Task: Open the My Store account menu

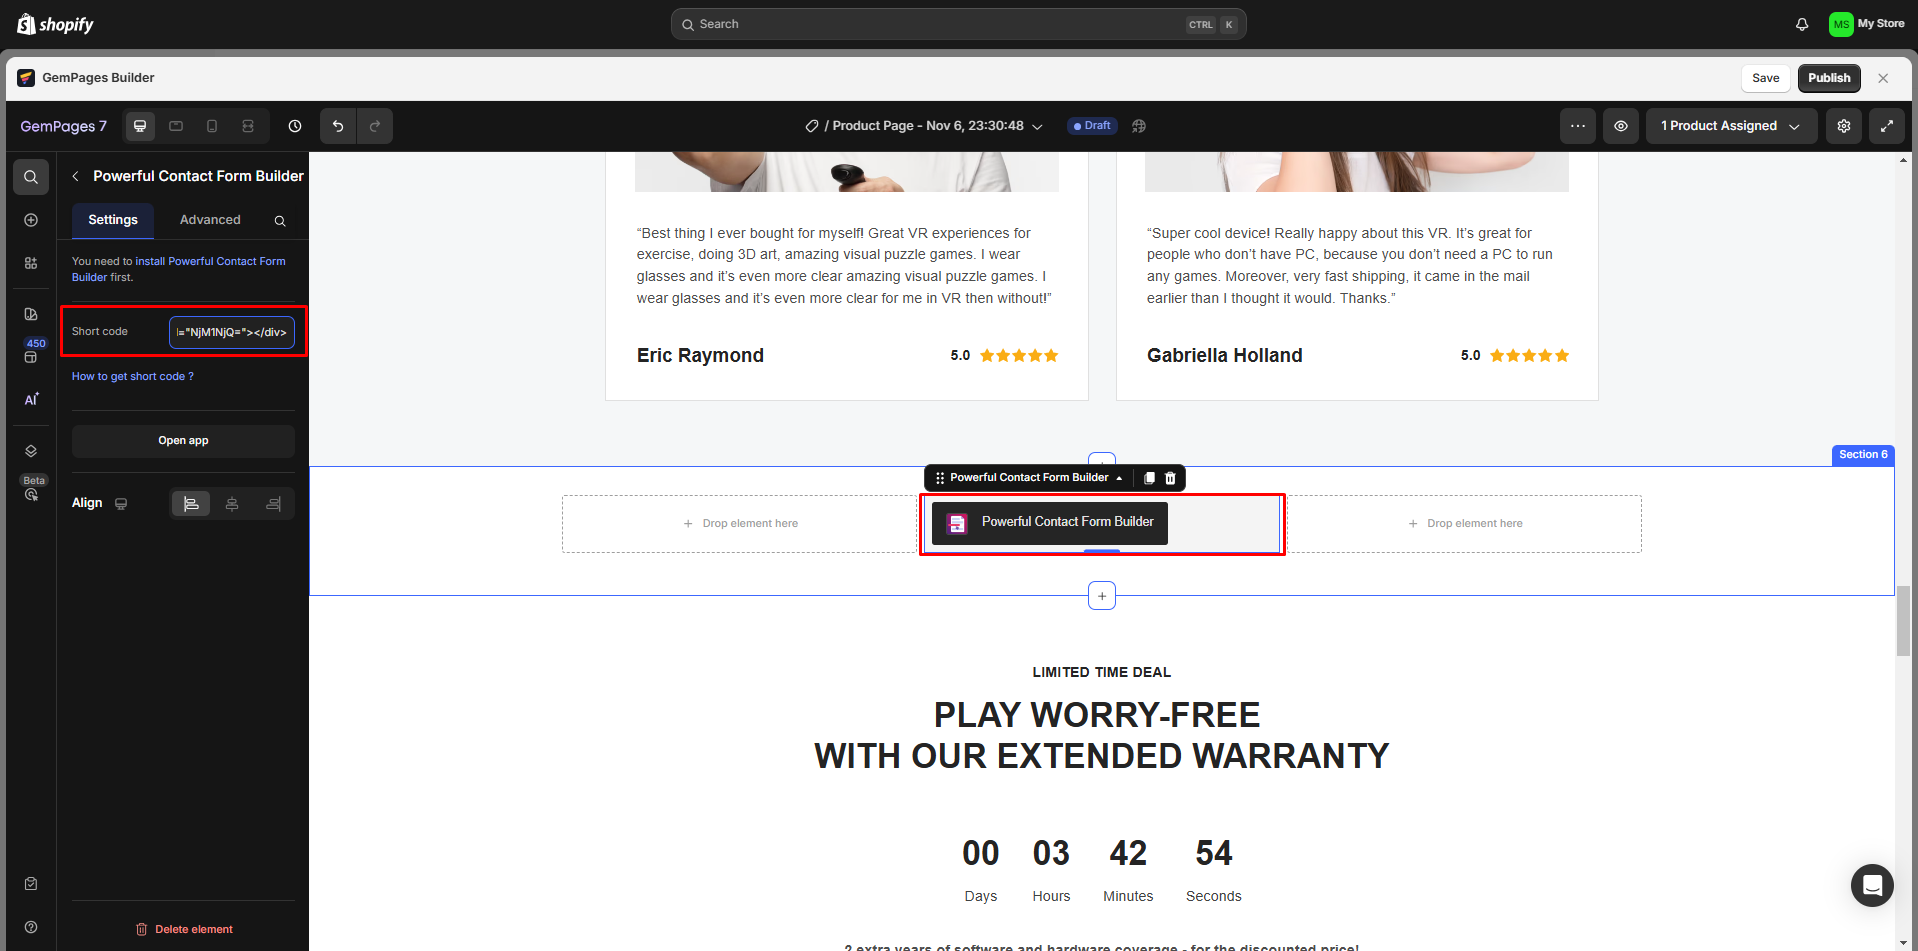Action: tap(1866, 24)
